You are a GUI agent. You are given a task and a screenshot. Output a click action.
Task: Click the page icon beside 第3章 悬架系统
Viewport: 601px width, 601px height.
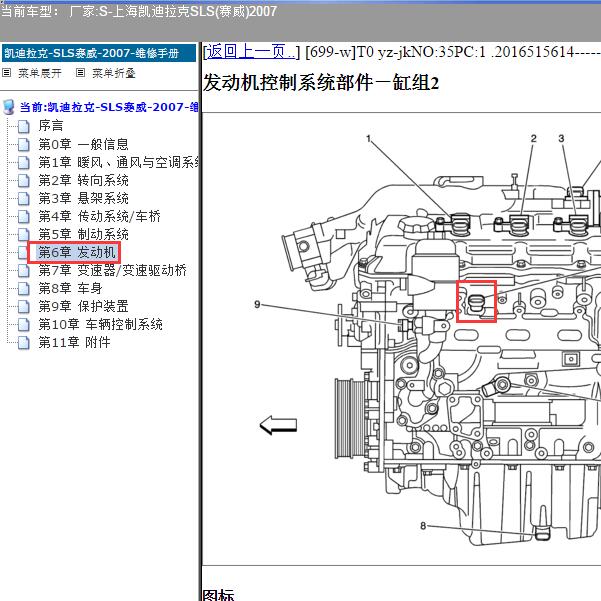point(24,199)
